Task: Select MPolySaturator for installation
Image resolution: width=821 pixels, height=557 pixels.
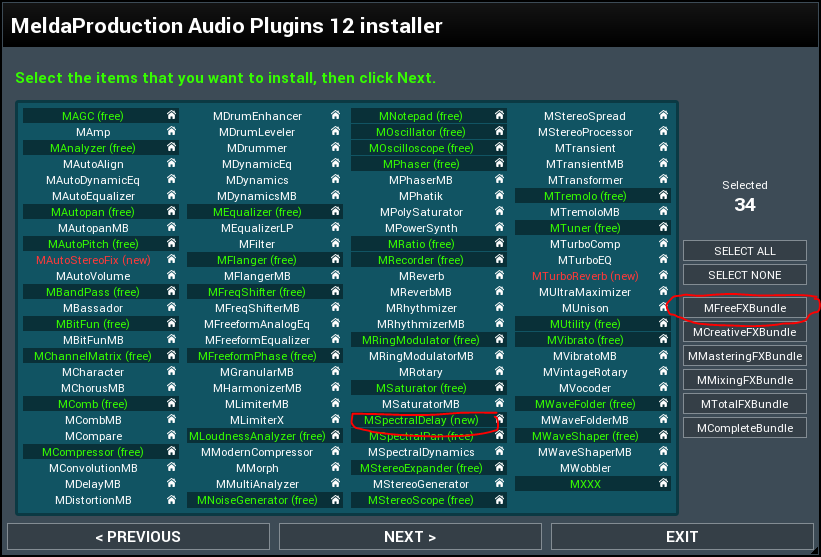Action: click(420, 212)
